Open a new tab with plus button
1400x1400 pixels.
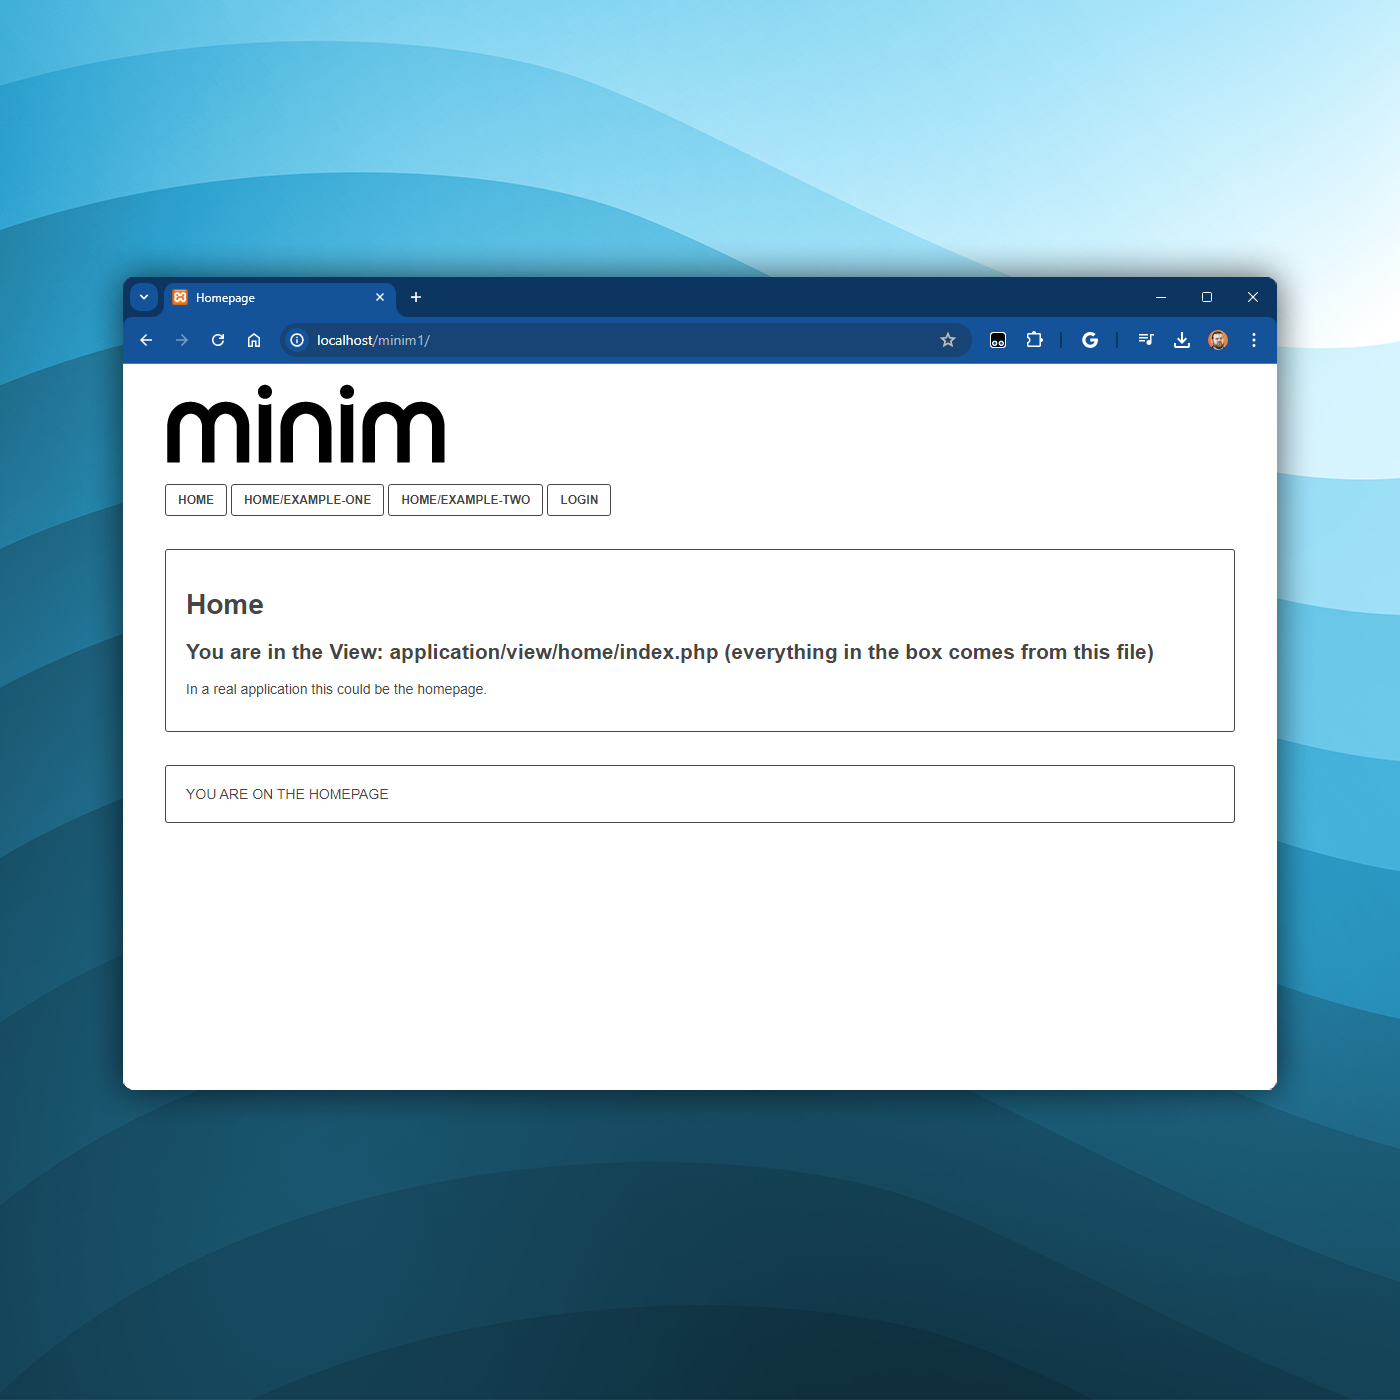click(x=416, y=297)
